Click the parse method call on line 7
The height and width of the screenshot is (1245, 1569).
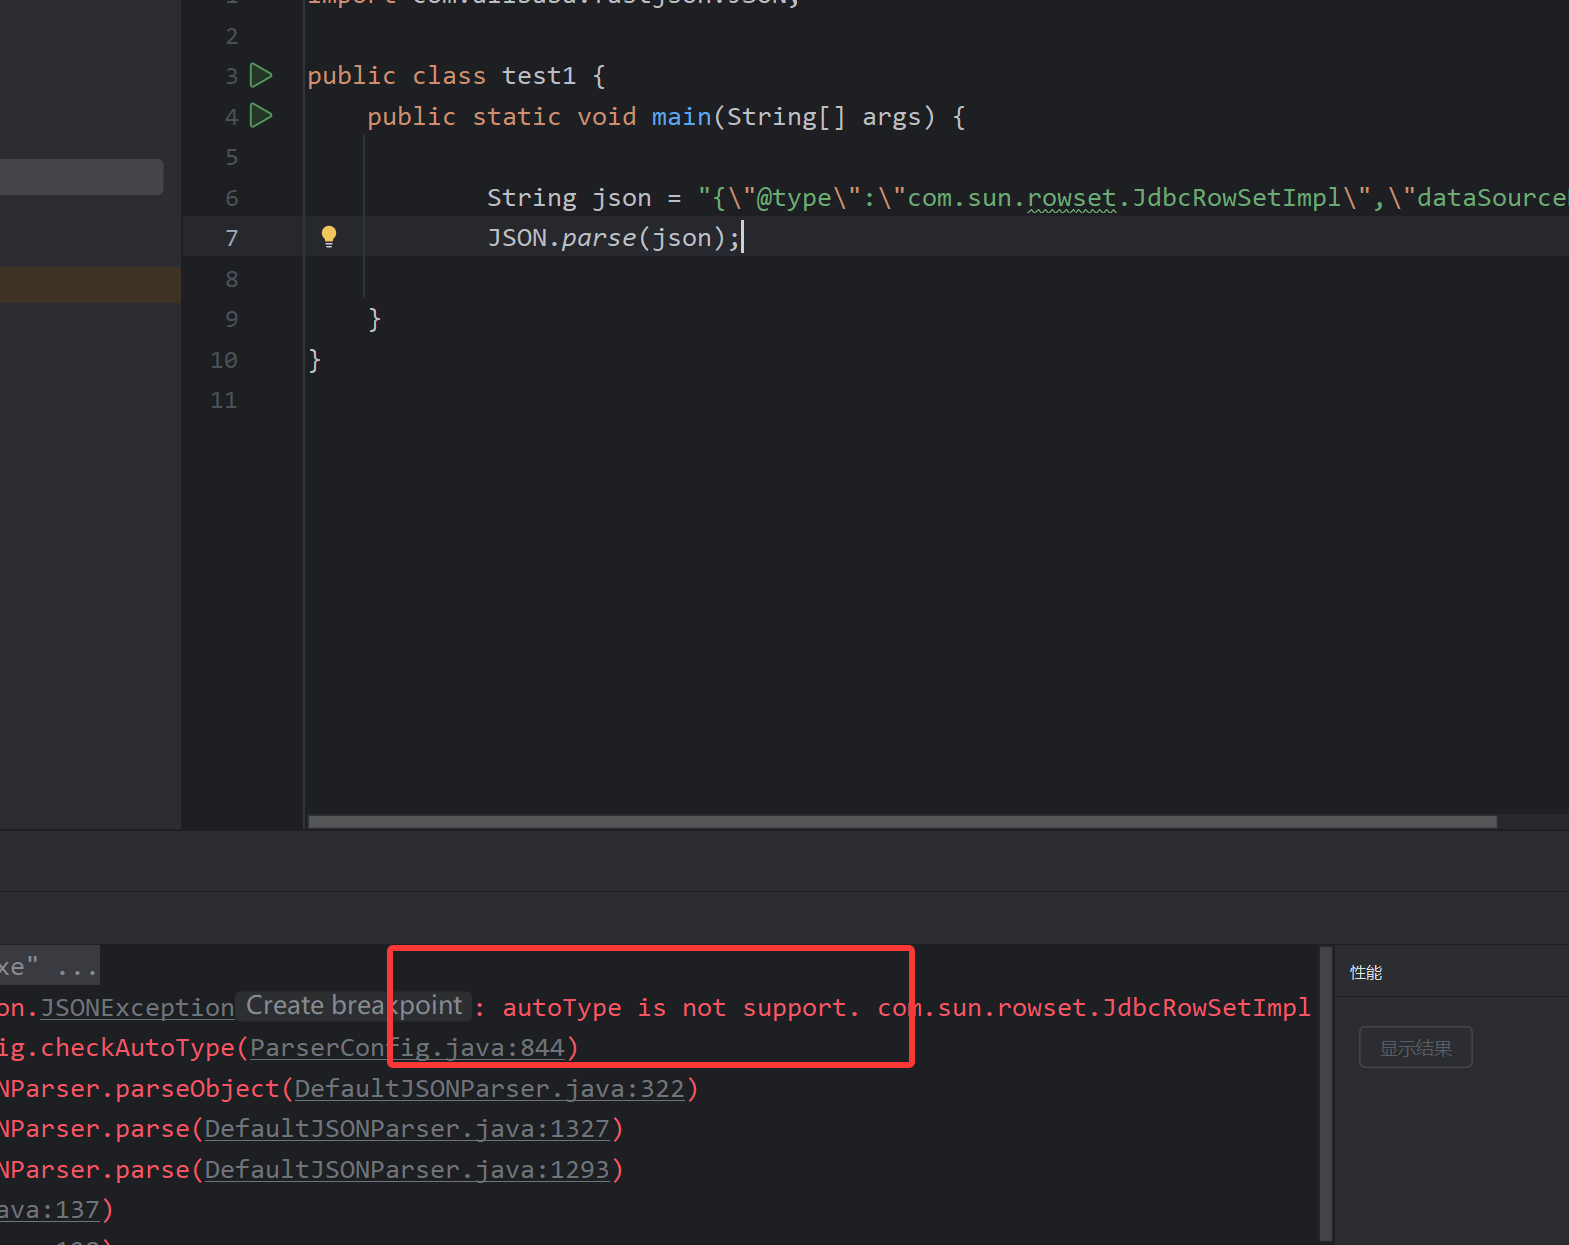coord(598,238)
